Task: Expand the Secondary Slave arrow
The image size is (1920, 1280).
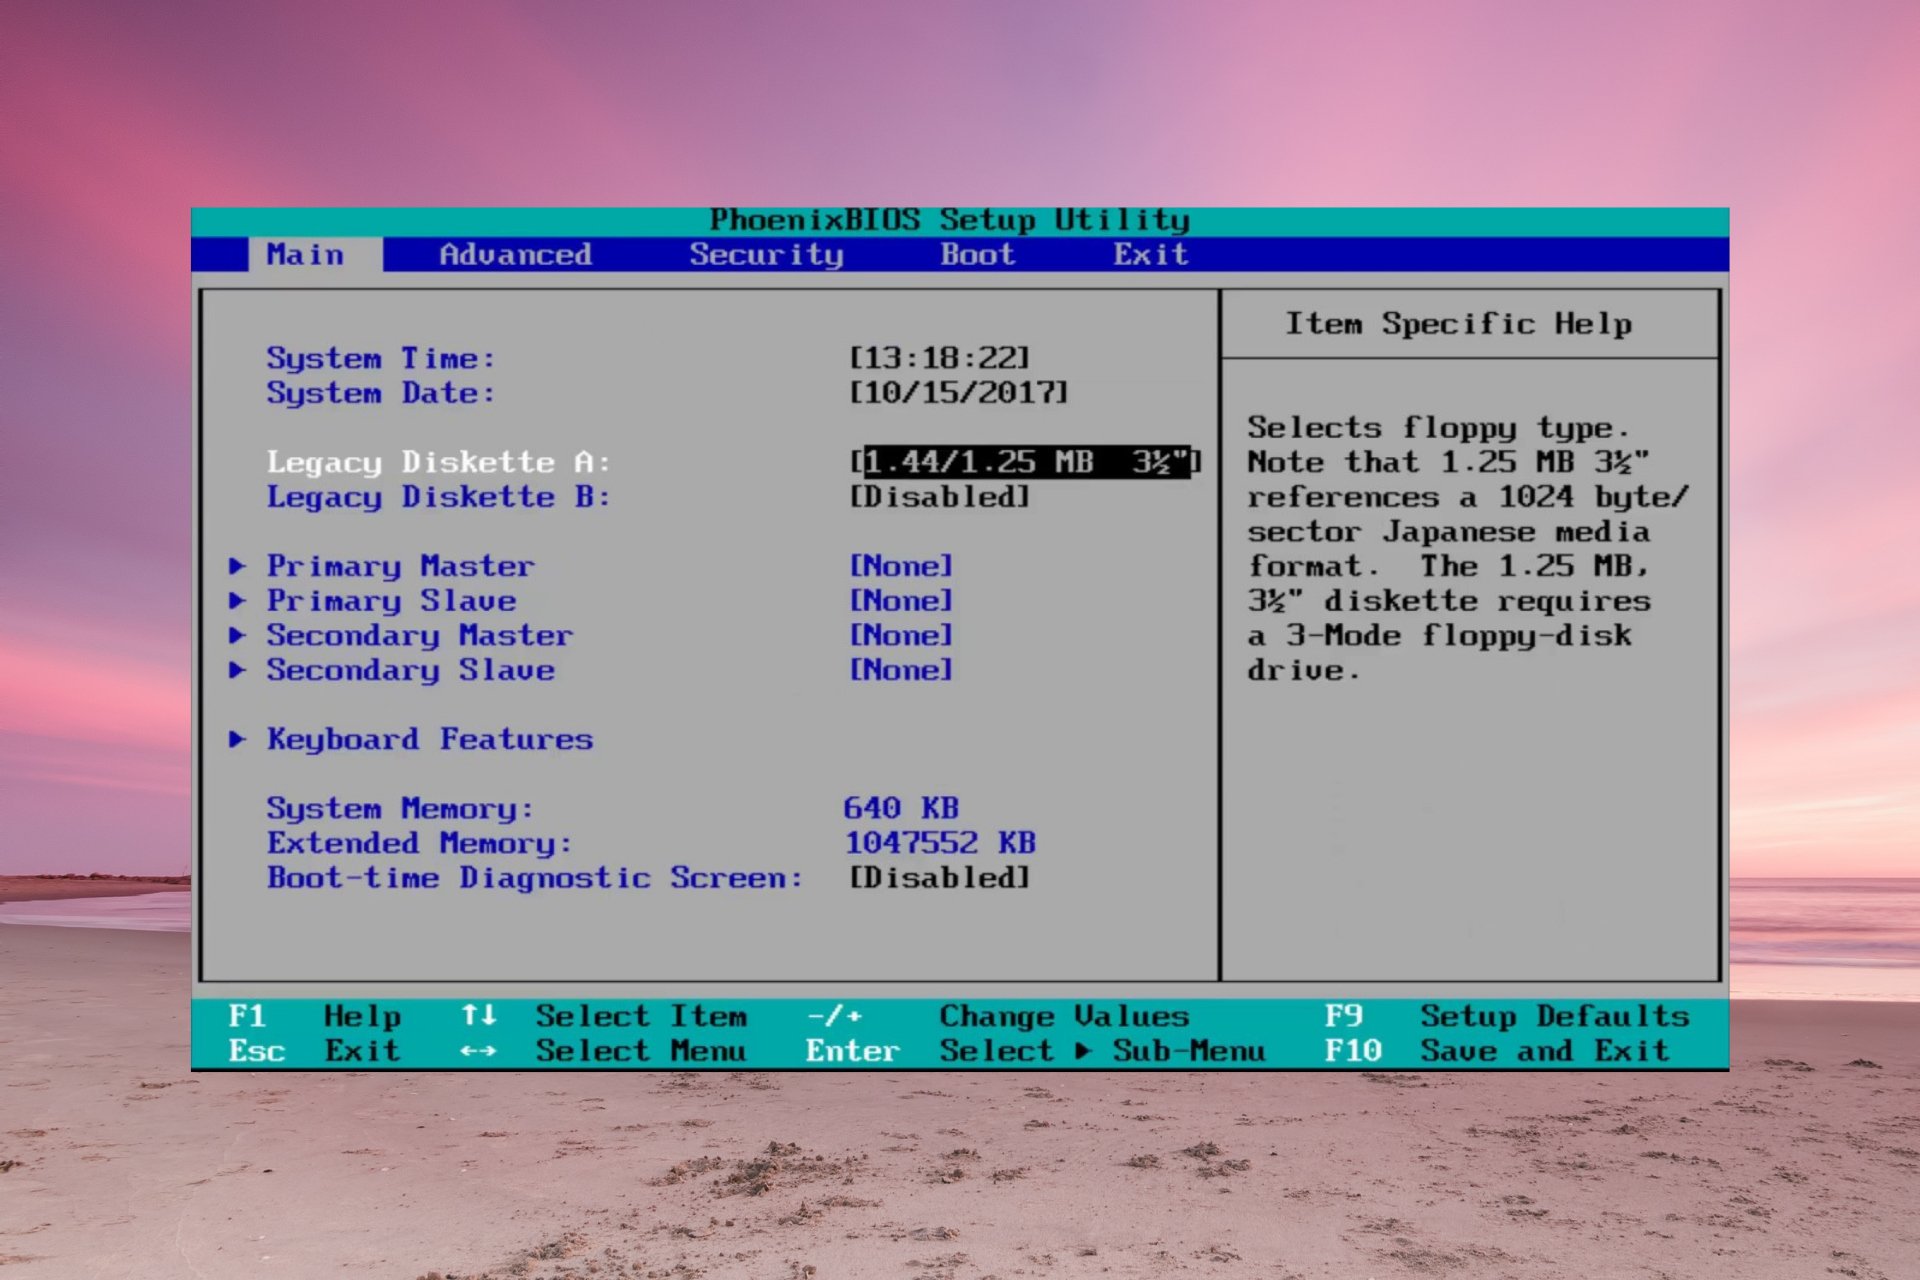Action: pos(237,670)
